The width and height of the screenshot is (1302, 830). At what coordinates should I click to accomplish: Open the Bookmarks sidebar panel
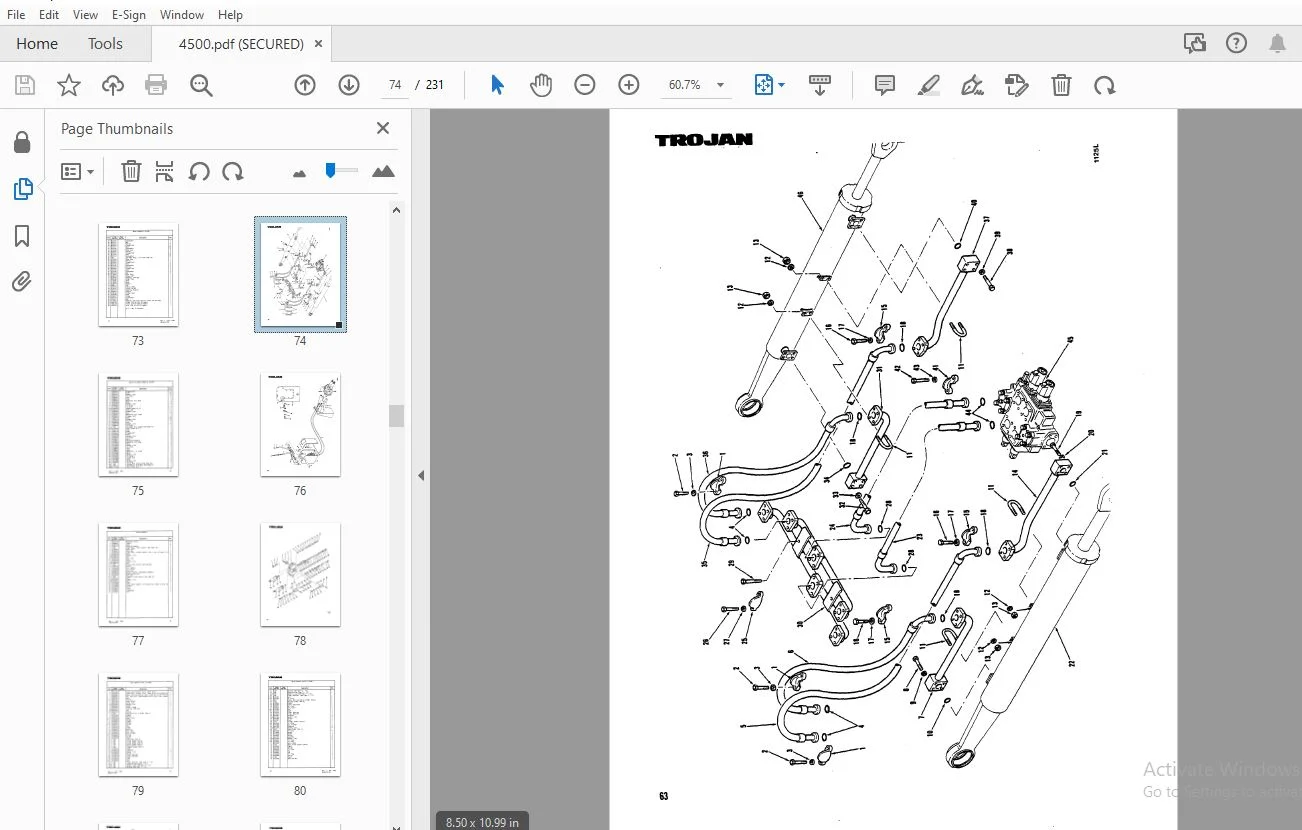22,236
